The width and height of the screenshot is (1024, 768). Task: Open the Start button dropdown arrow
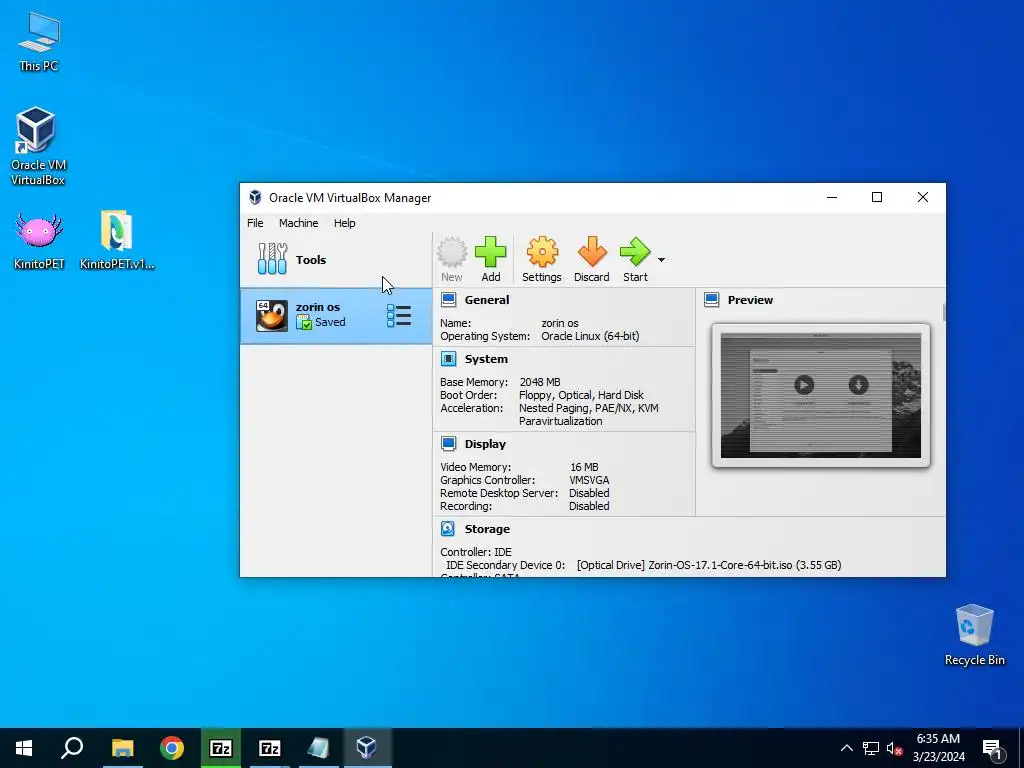661,260
